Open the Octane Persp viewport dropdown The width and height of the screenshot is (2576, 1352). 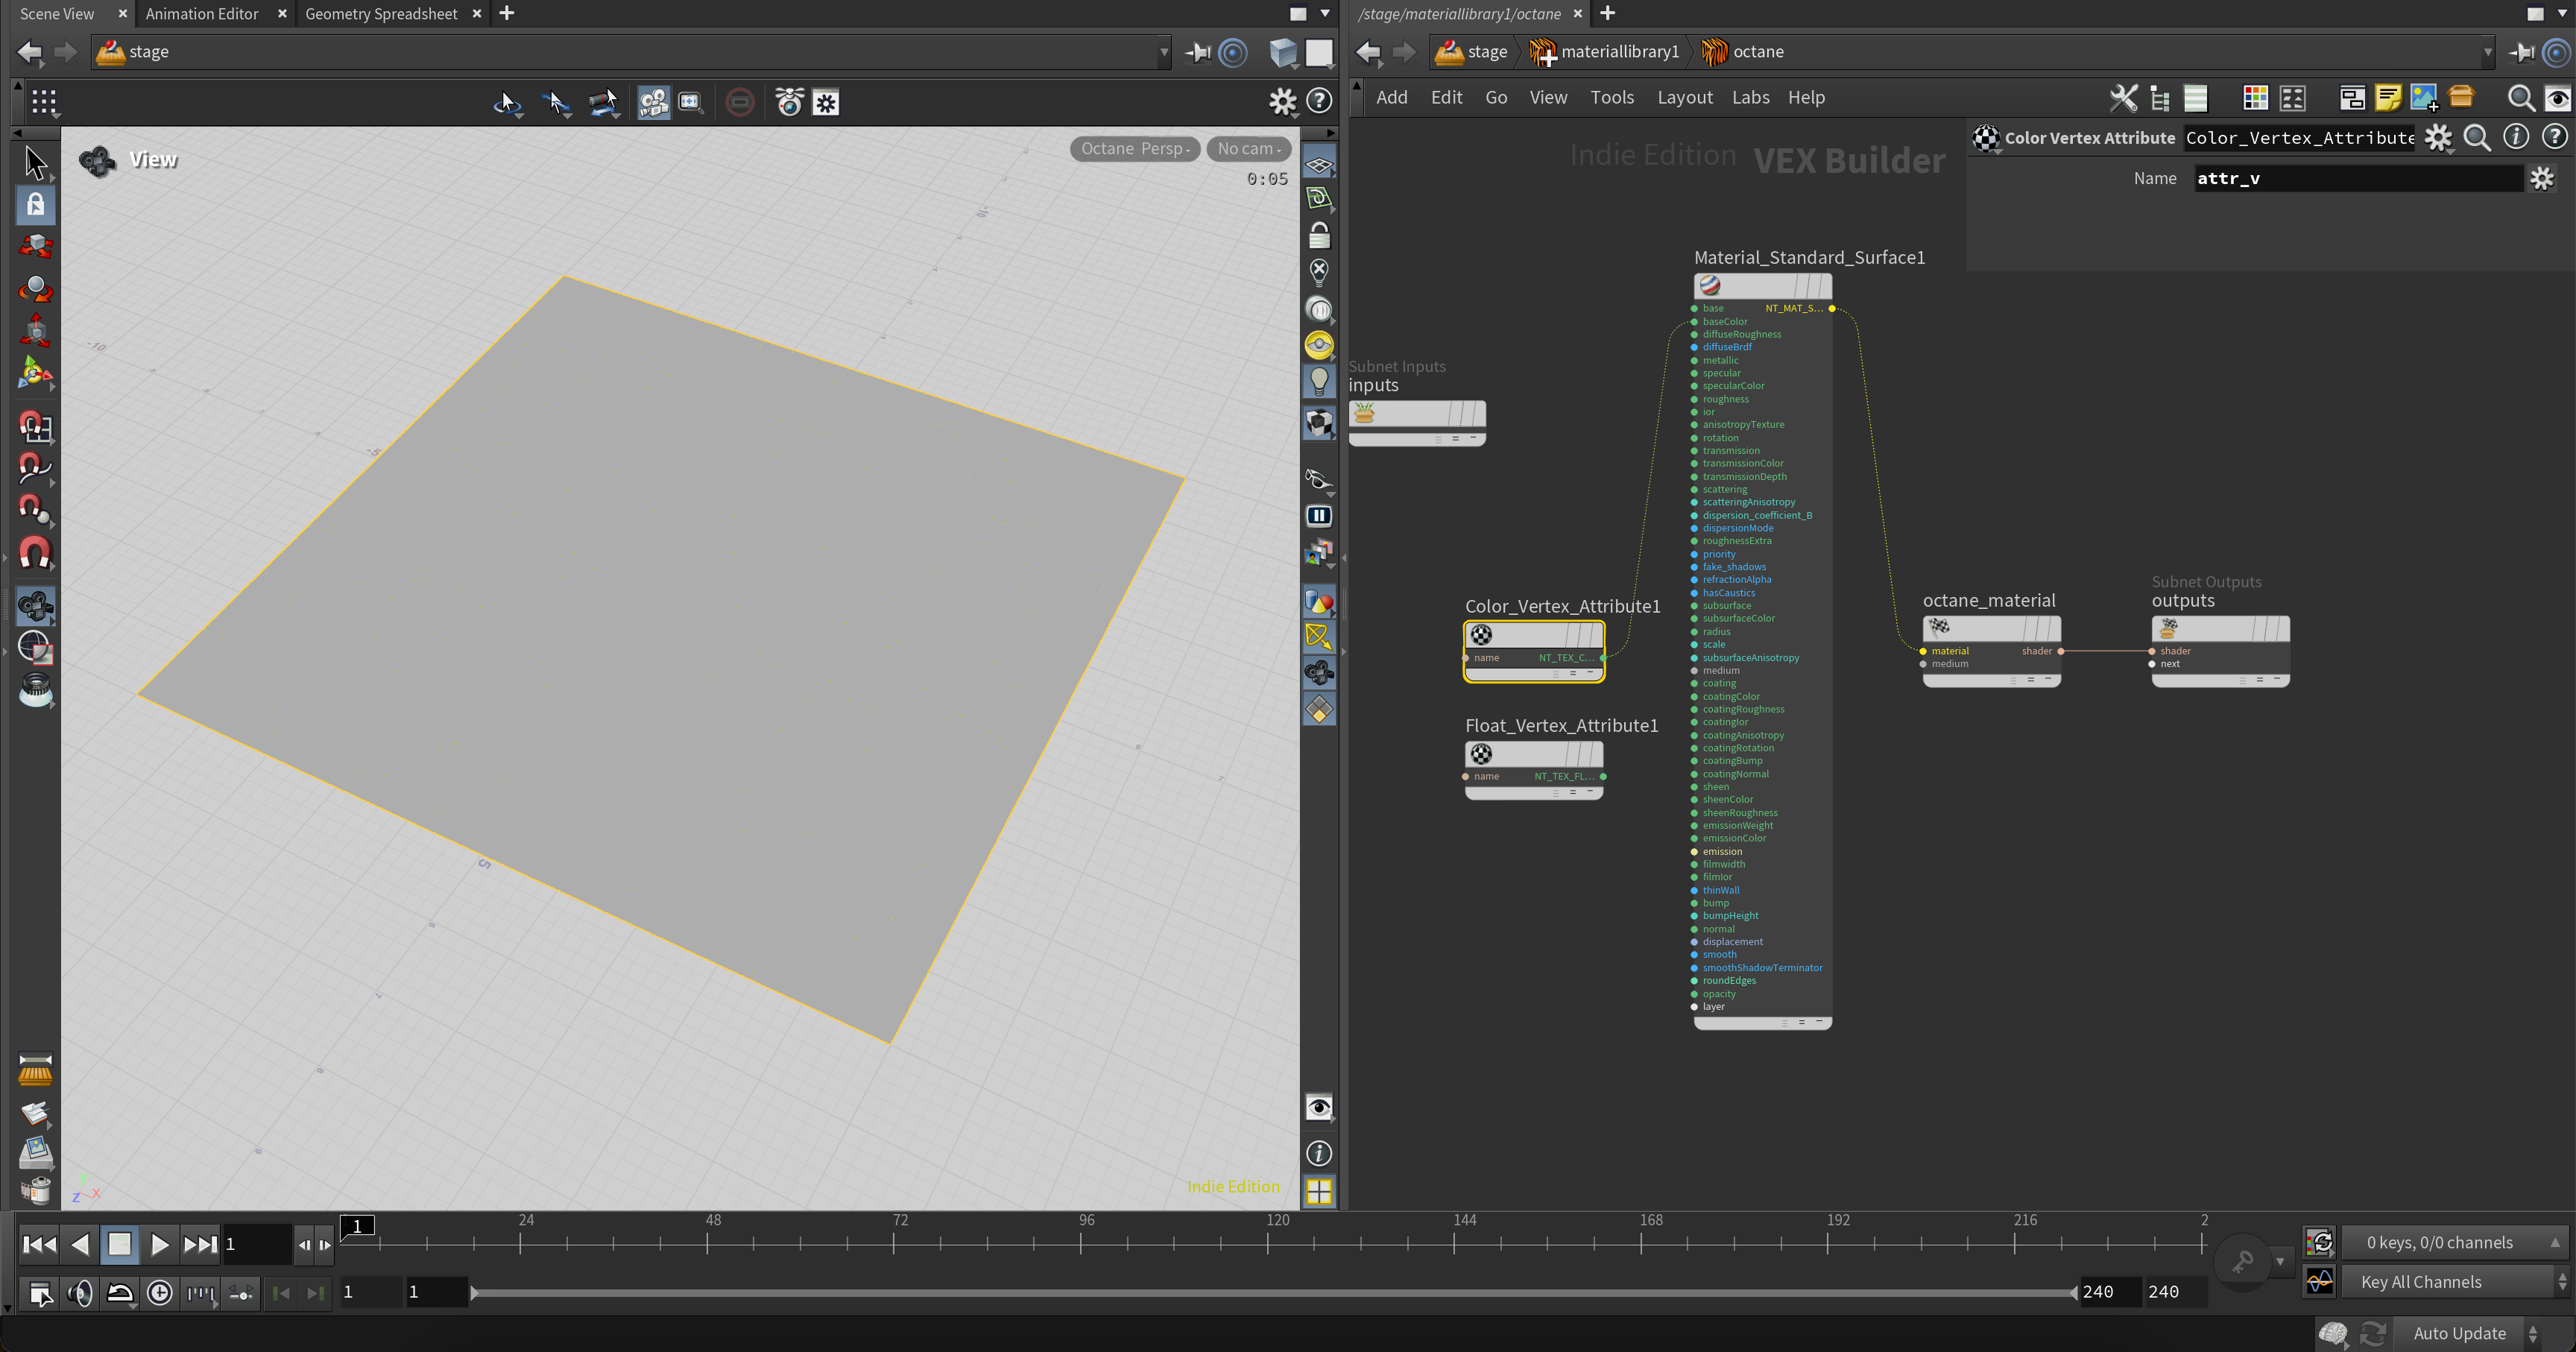(x=1134, y=149)
